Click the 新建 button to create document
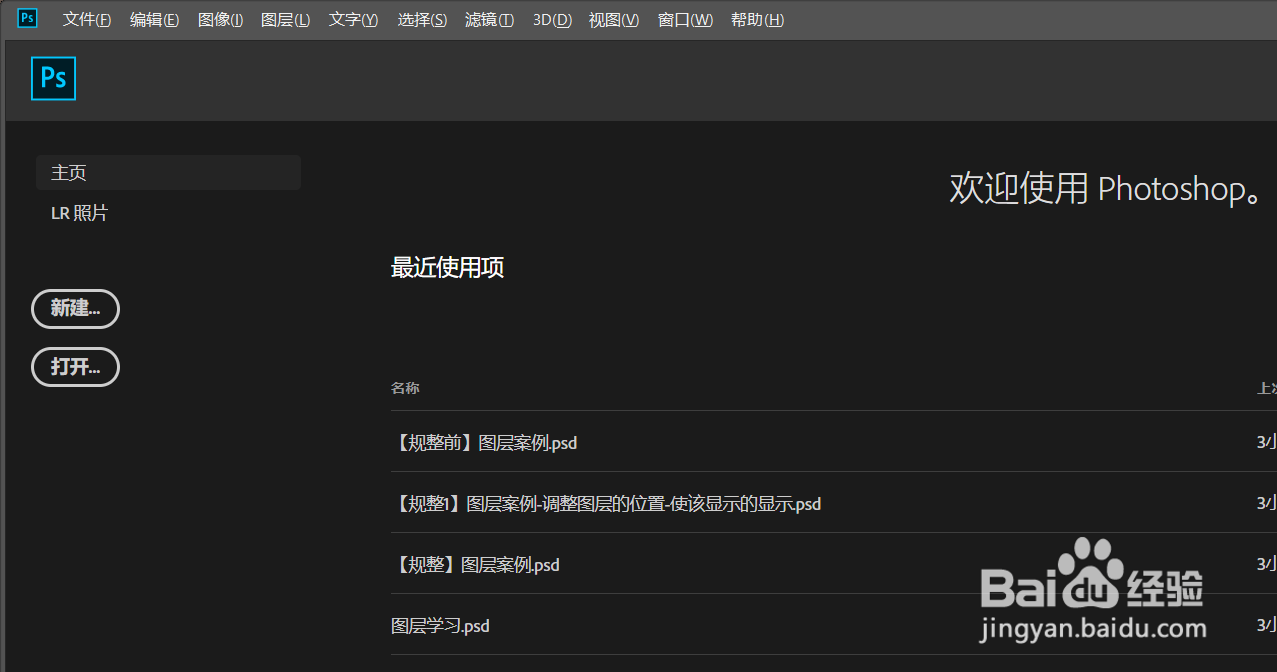 coord(75,308)
